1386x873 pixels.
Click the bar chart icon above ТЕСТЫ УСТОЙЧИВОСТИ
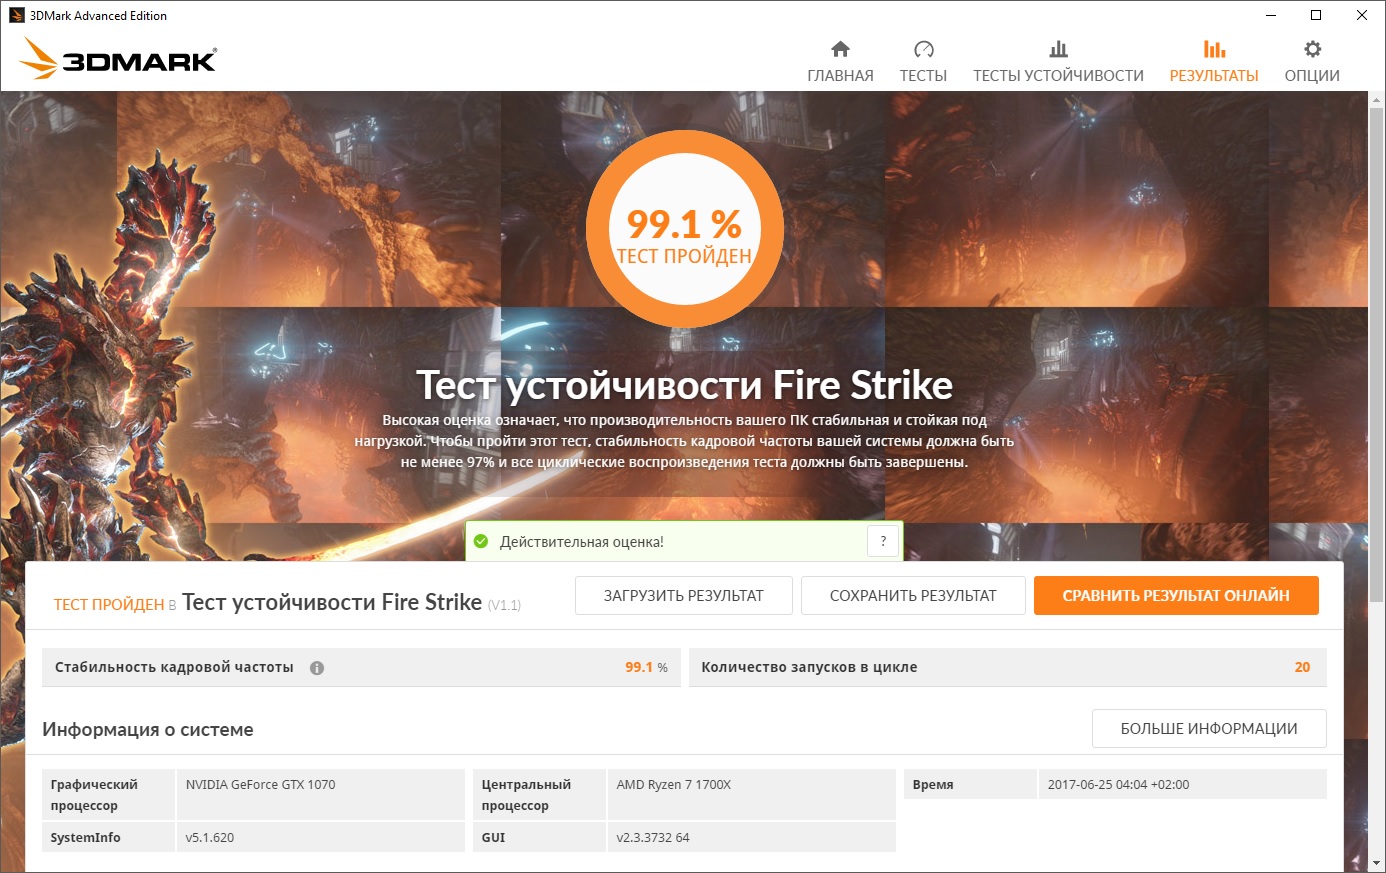click(1058, 49)
